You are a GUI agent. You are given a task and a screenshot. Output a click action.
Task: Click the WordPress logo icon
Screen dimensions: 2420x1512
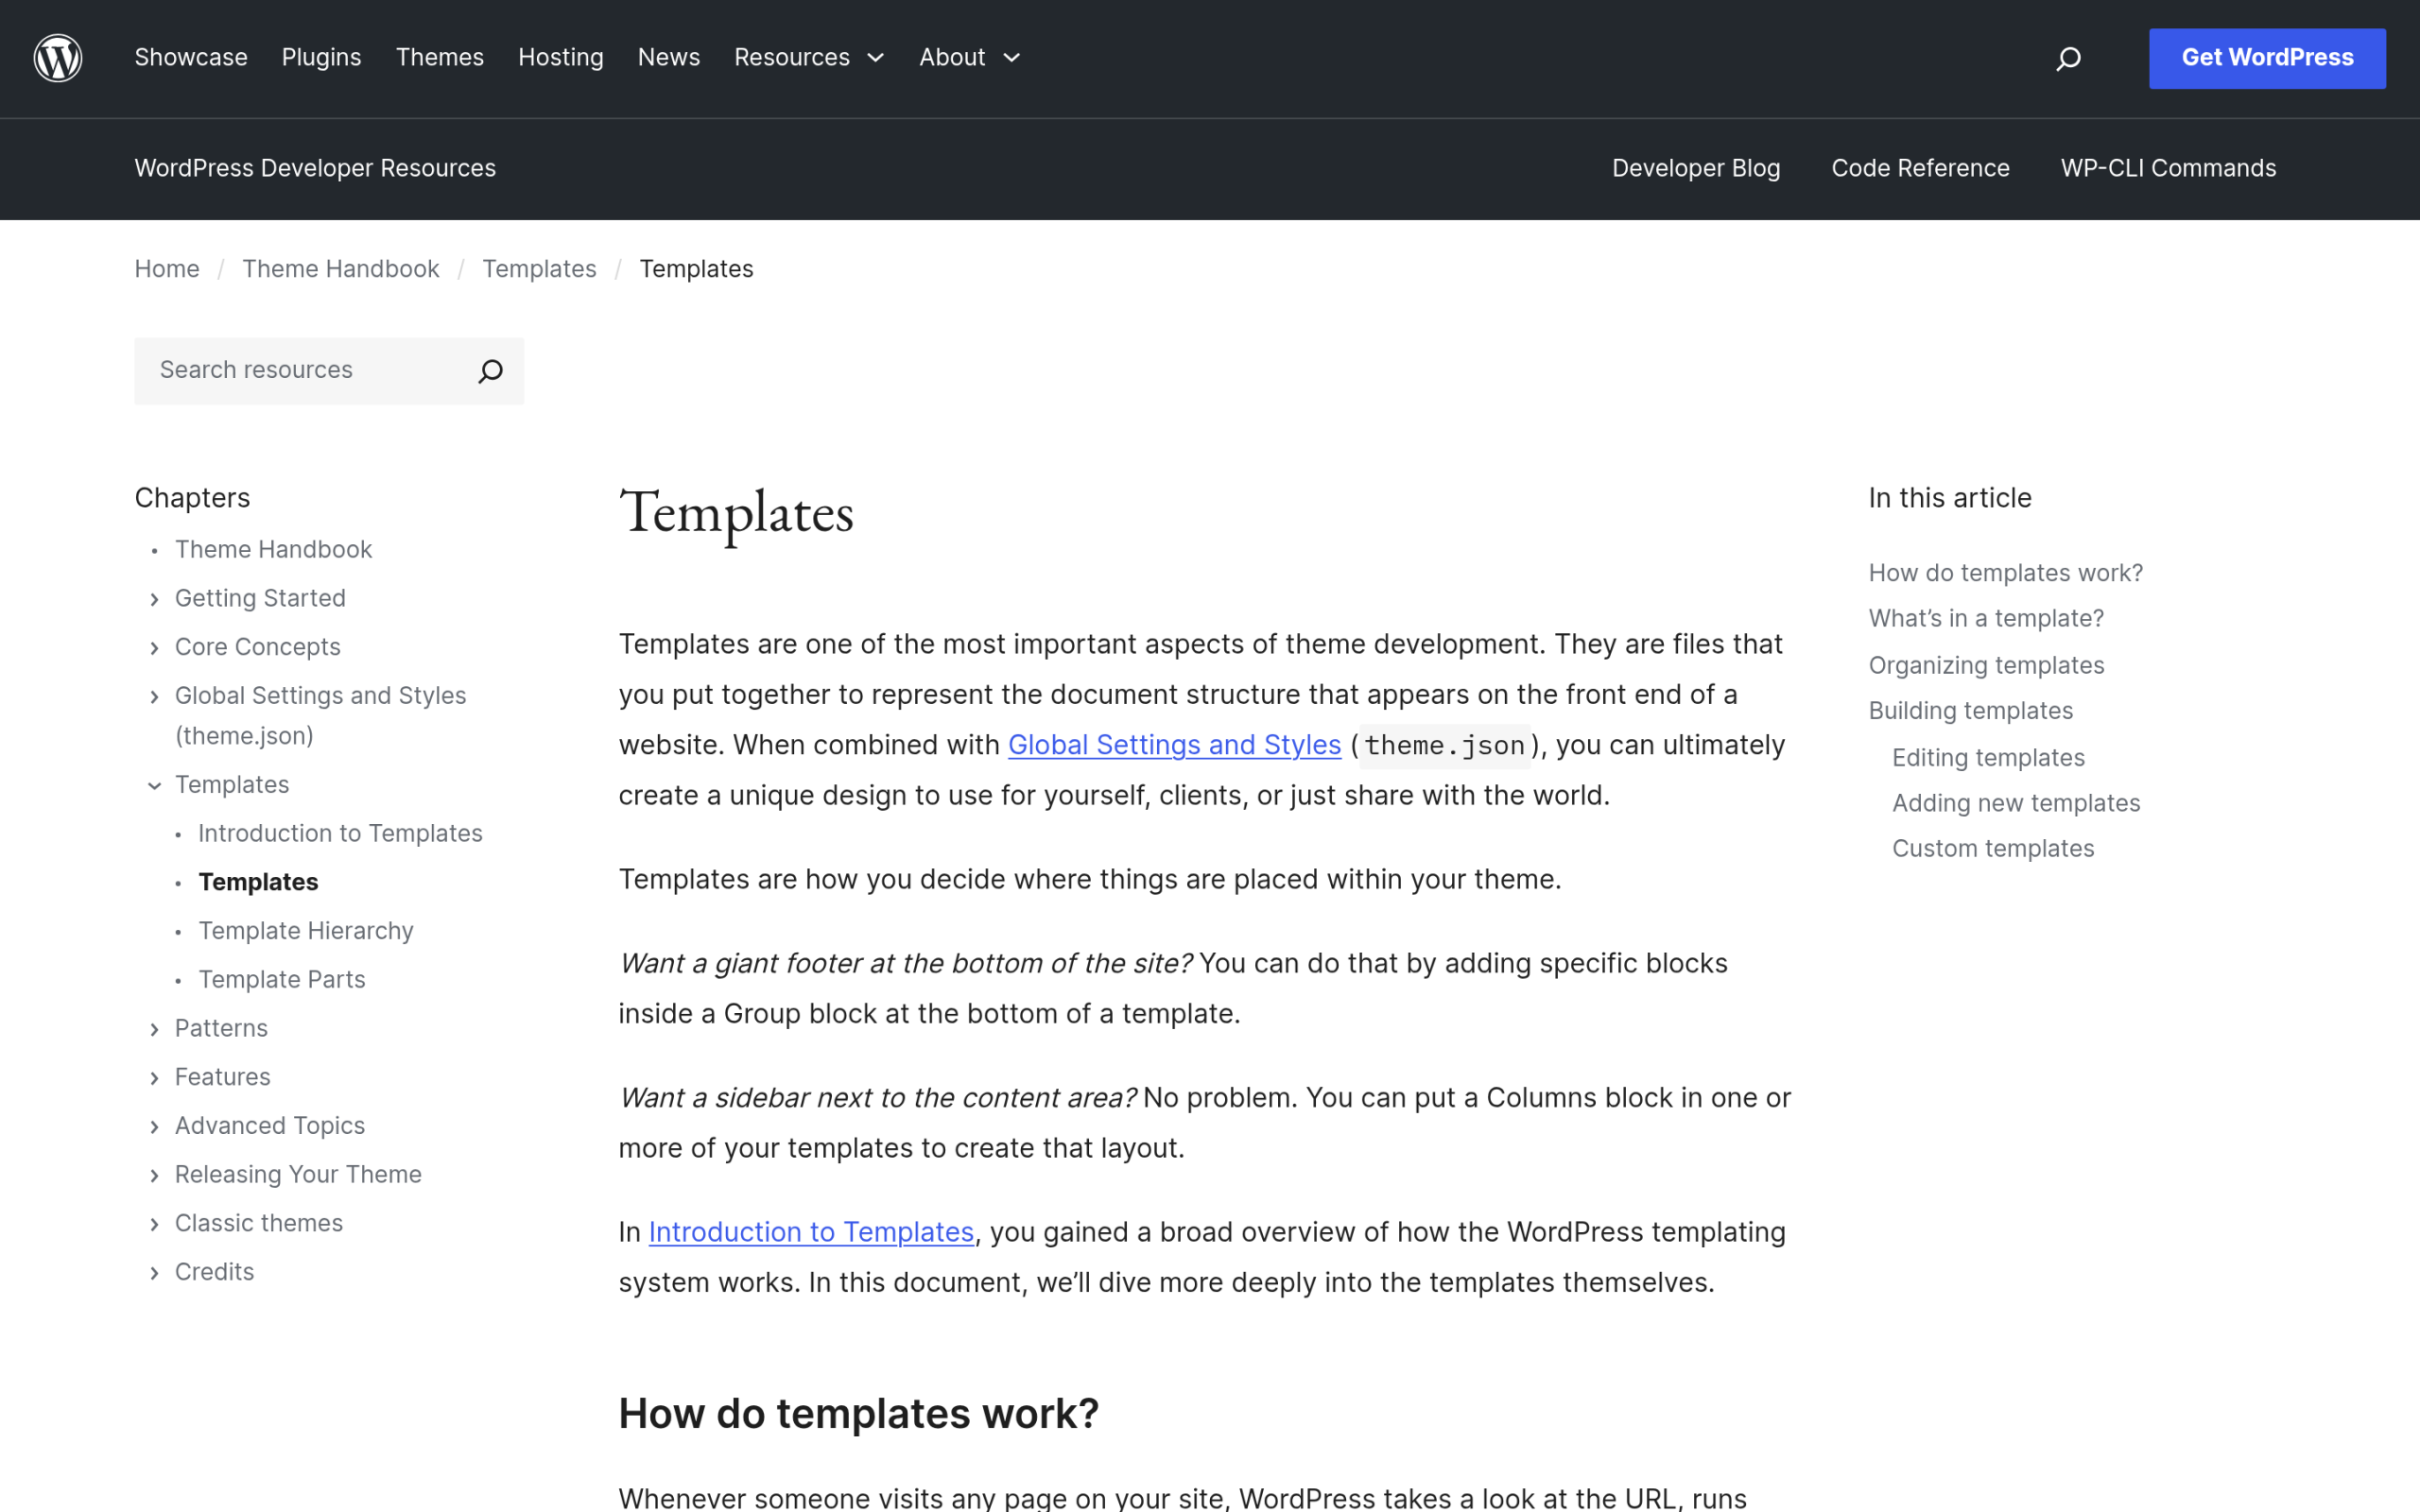(58, 58)
